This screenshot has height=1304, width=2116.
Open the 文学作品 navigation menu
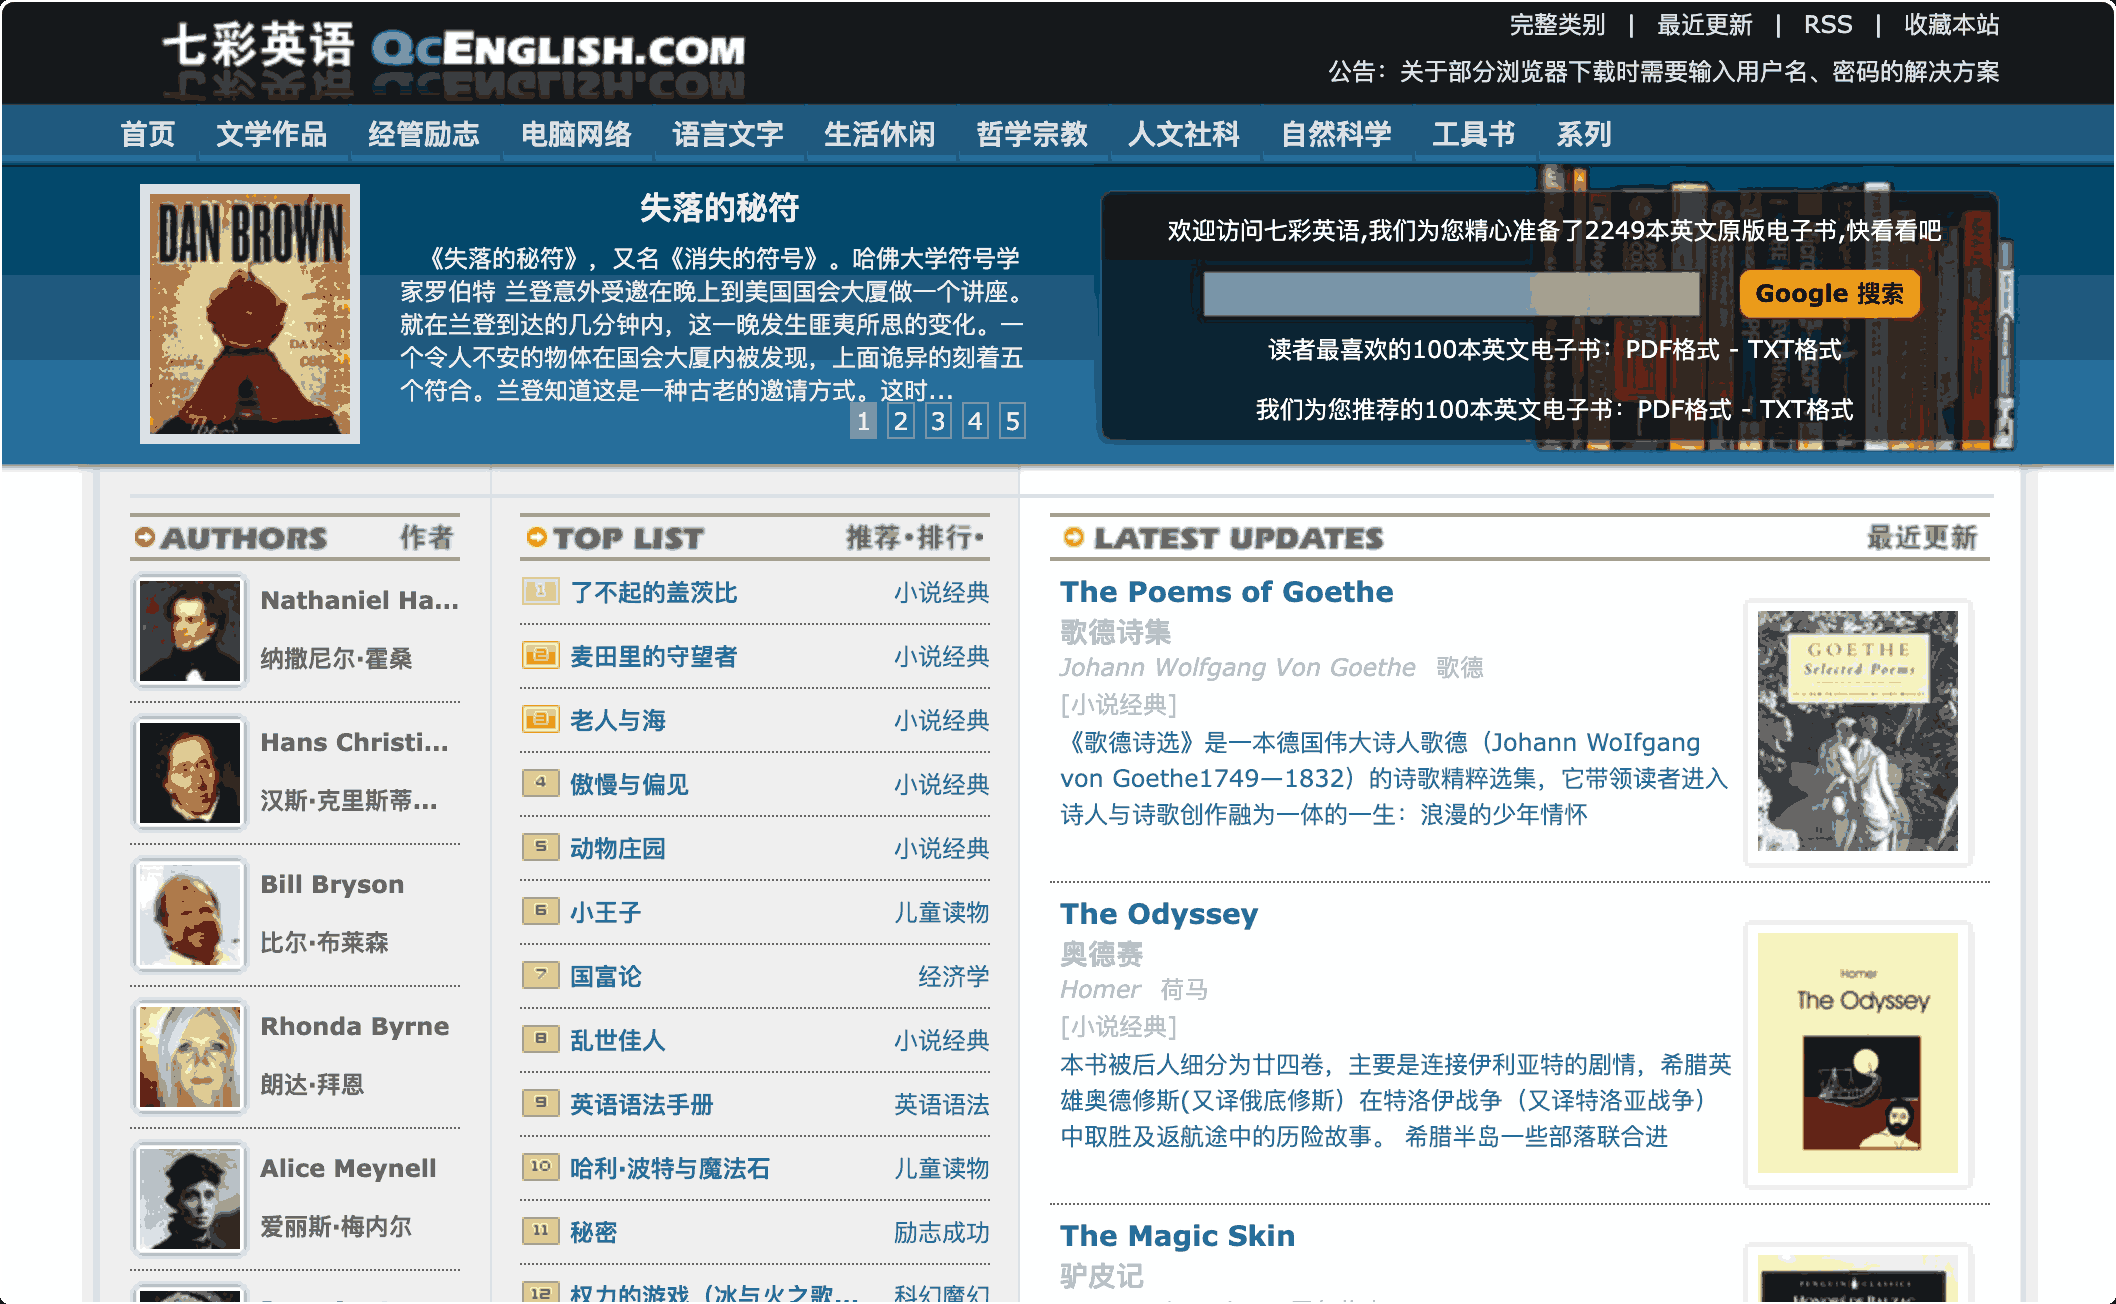(271, 133)
